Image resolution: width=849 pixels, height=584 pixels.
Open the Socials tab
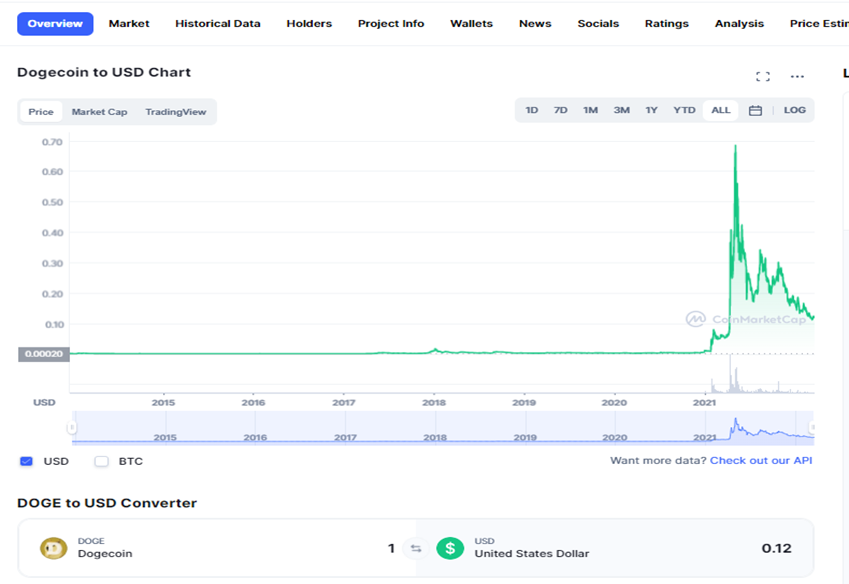(x=598, y=24)
